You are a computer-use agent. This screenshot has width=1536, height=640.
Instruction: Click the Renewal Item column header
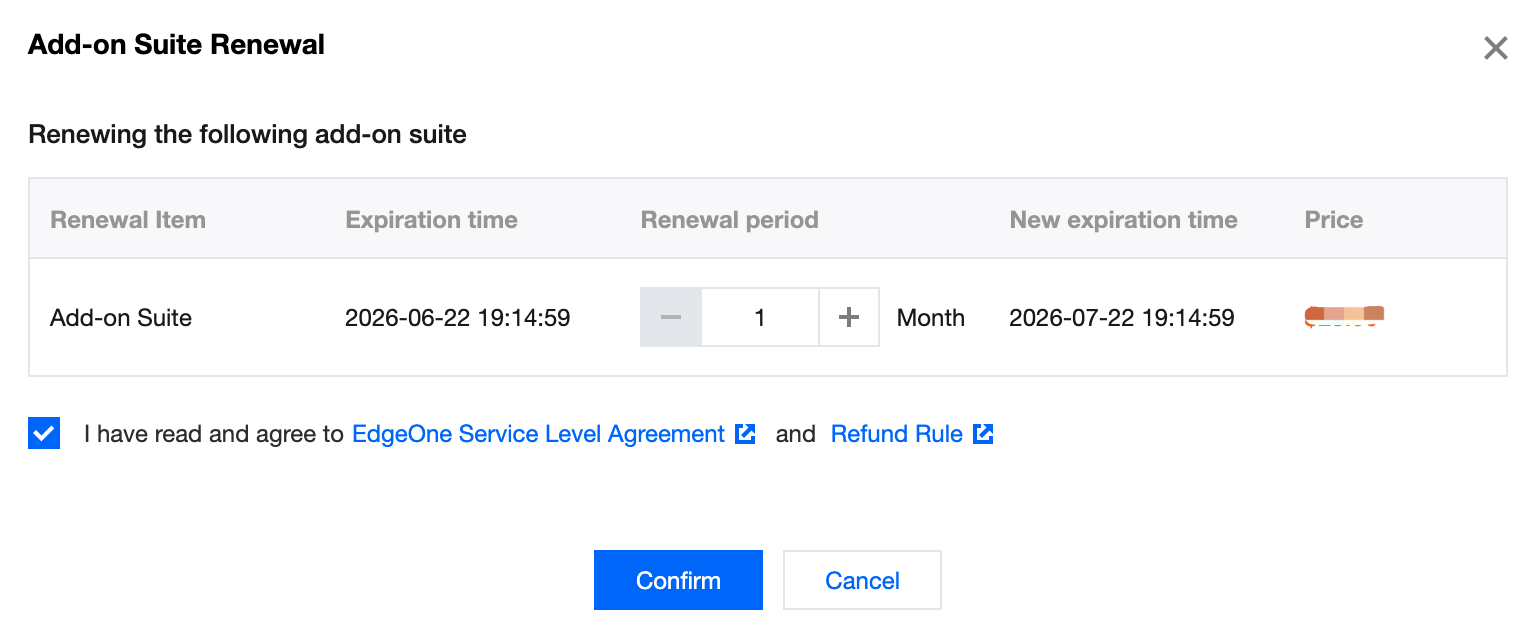point(128,220)
